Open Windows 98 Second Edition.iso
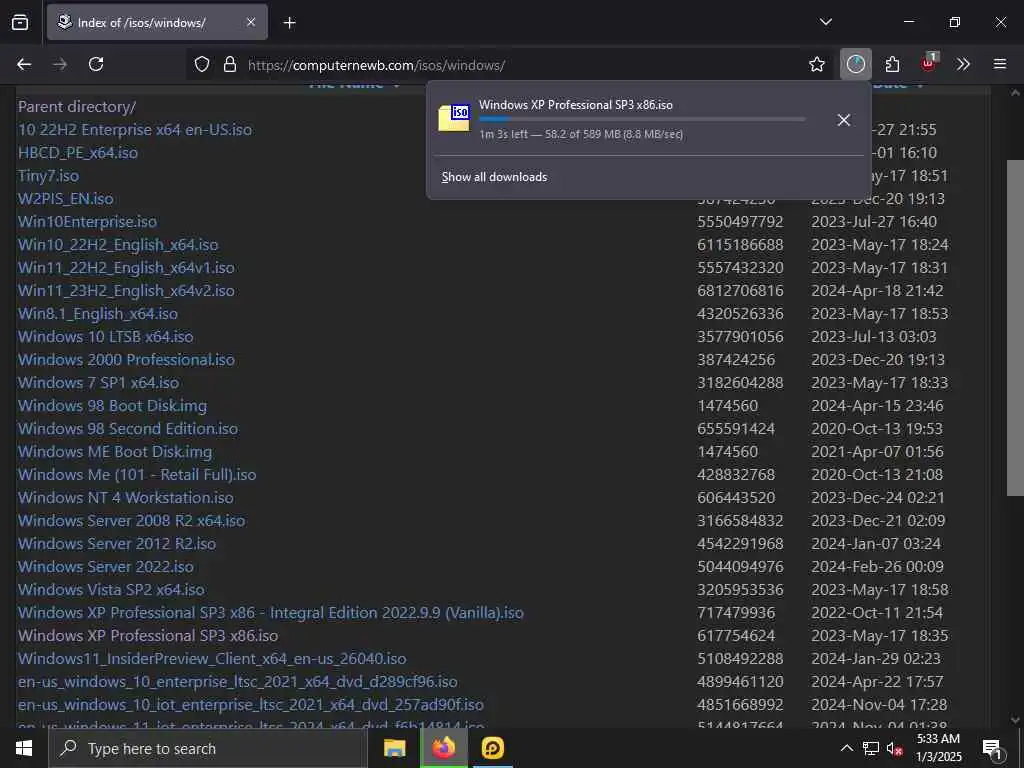 128,428
